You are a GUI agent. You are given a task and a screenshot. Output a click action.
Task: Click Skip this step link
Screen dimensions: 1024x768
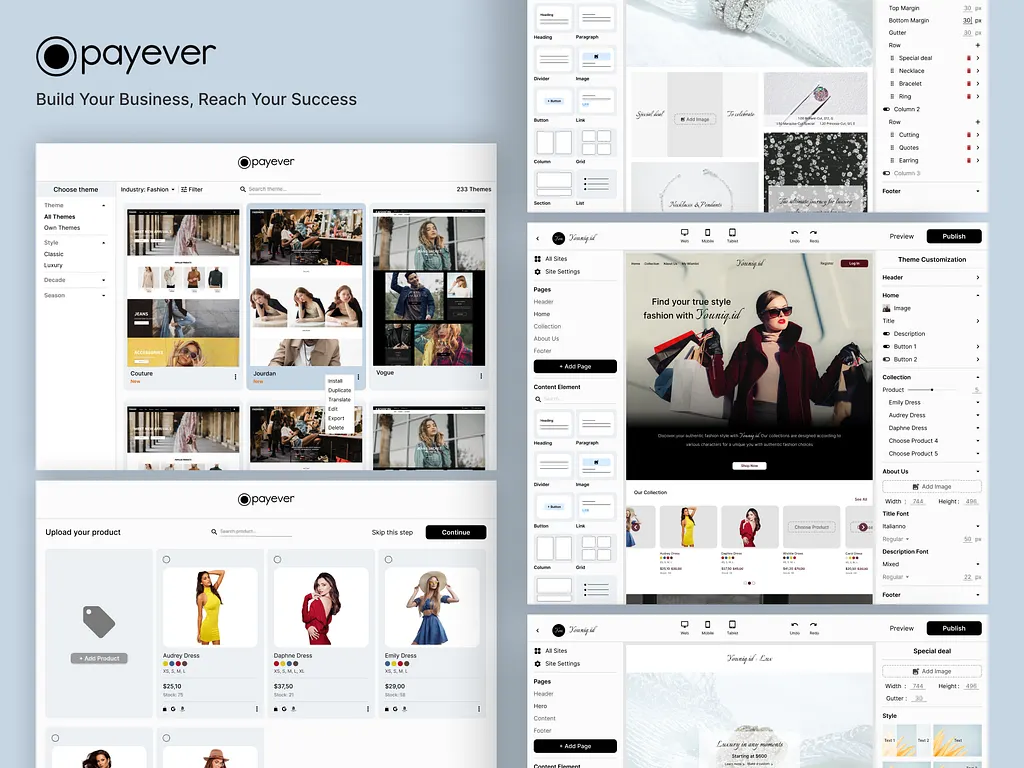(392, 532)
